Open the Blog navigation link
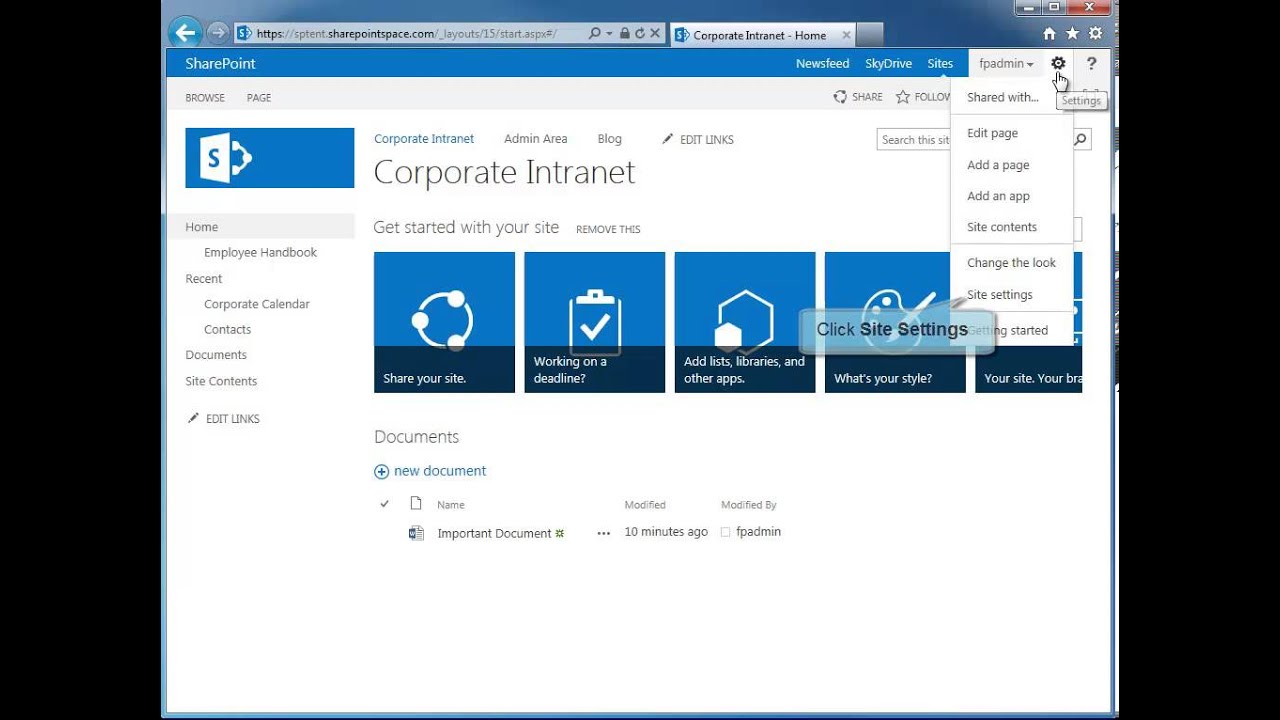 tap(609, 139)
